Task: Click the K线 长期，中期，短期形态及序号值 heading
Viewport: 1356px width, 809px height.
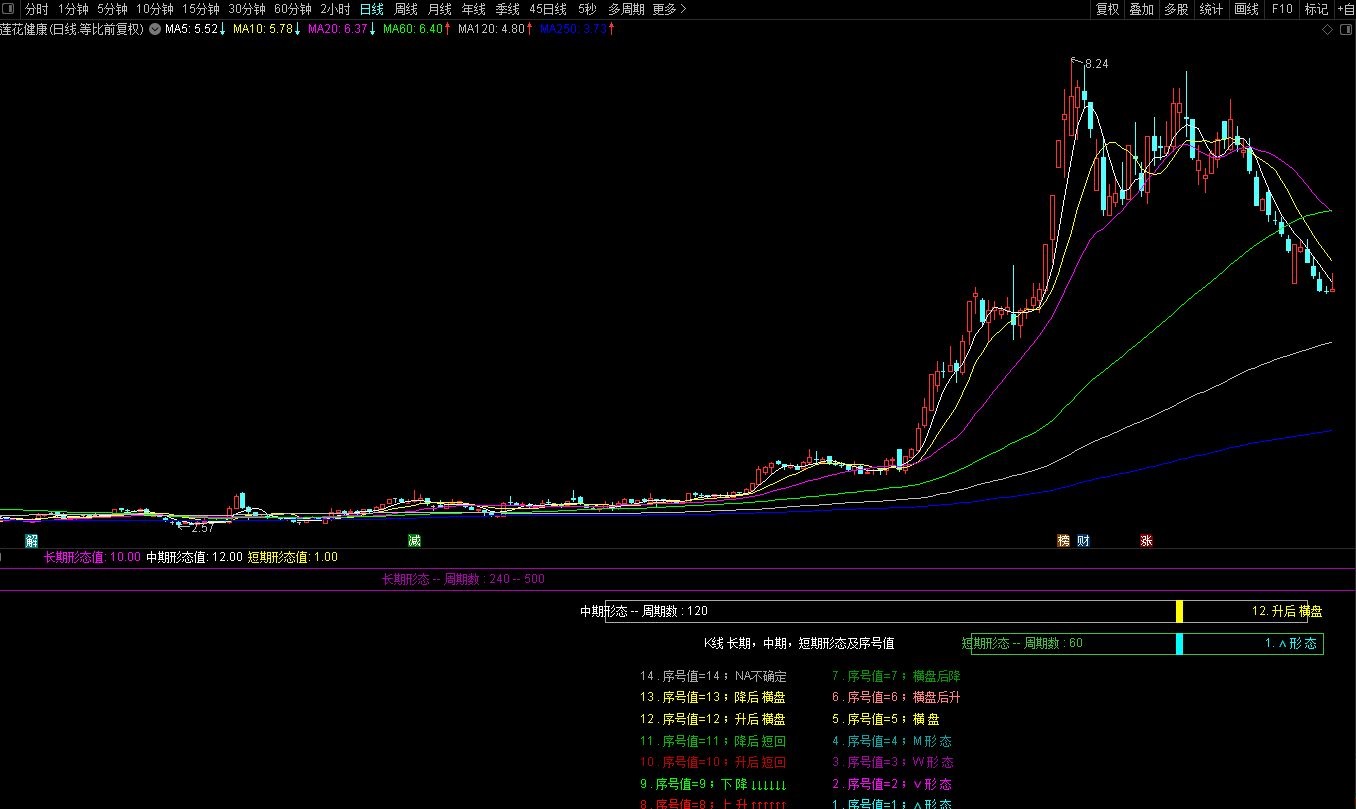Action: (799, 643)
